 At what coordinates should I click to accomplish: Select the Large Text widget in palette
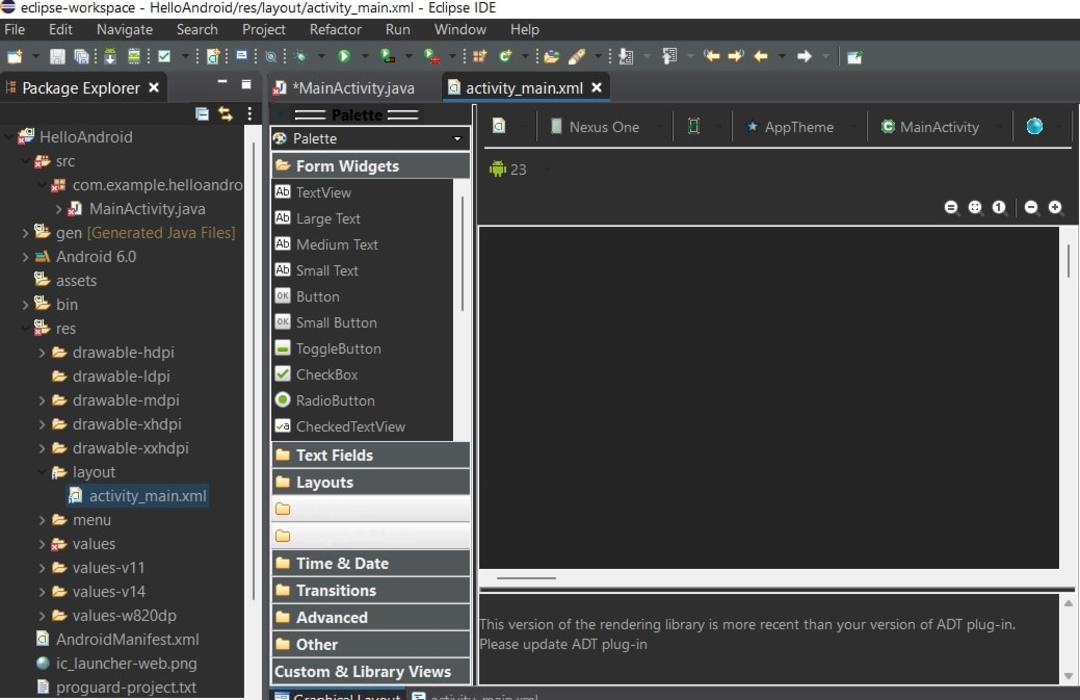[x=363, y=218]
